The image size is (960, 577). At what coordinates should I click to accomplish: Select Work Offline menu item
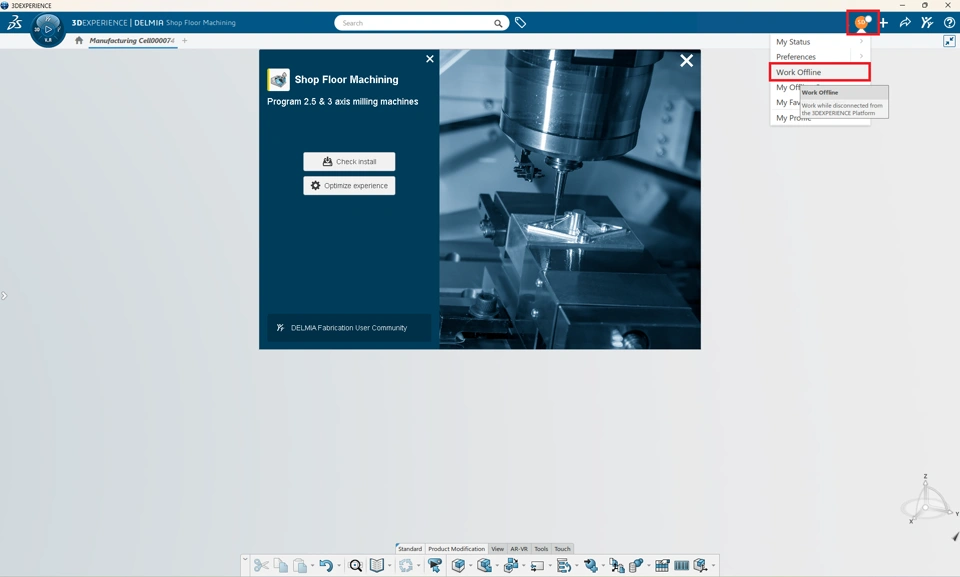pyautogui.click(x=820, y=72)
